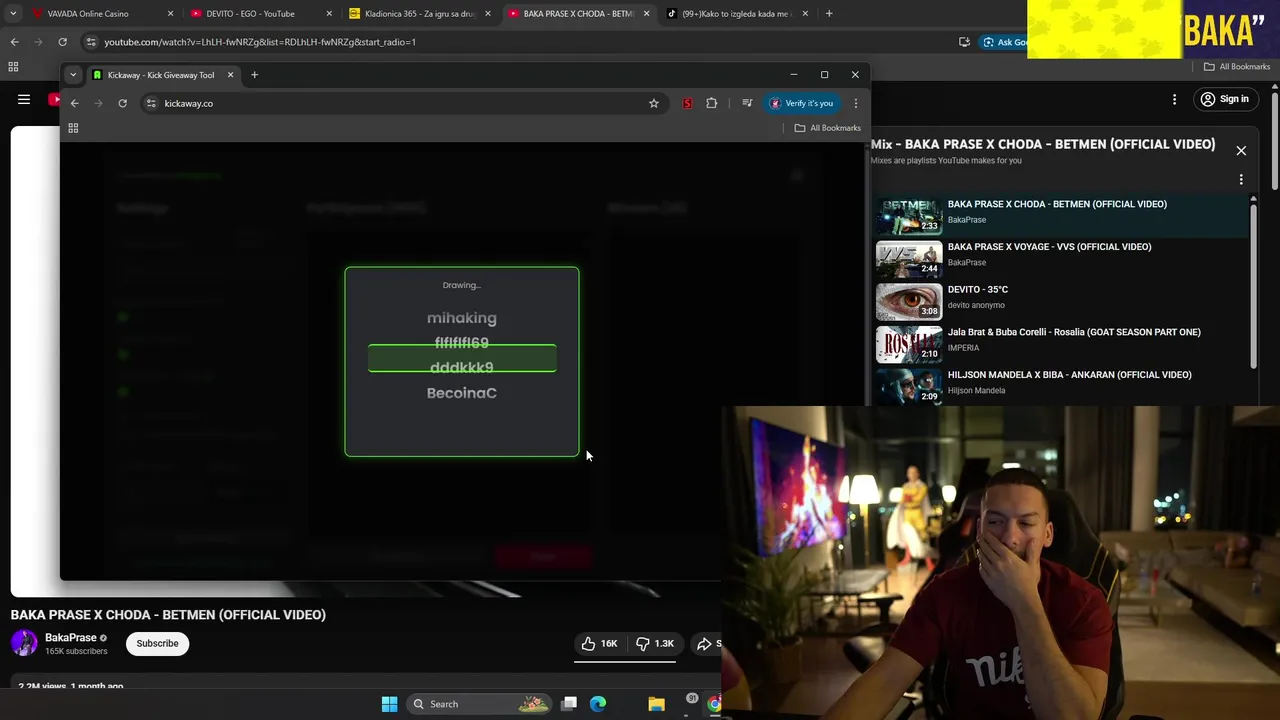Viewport: 1280px width, 720px height.
Task: Close the Kladionica 365 tab
Action: 488,14
